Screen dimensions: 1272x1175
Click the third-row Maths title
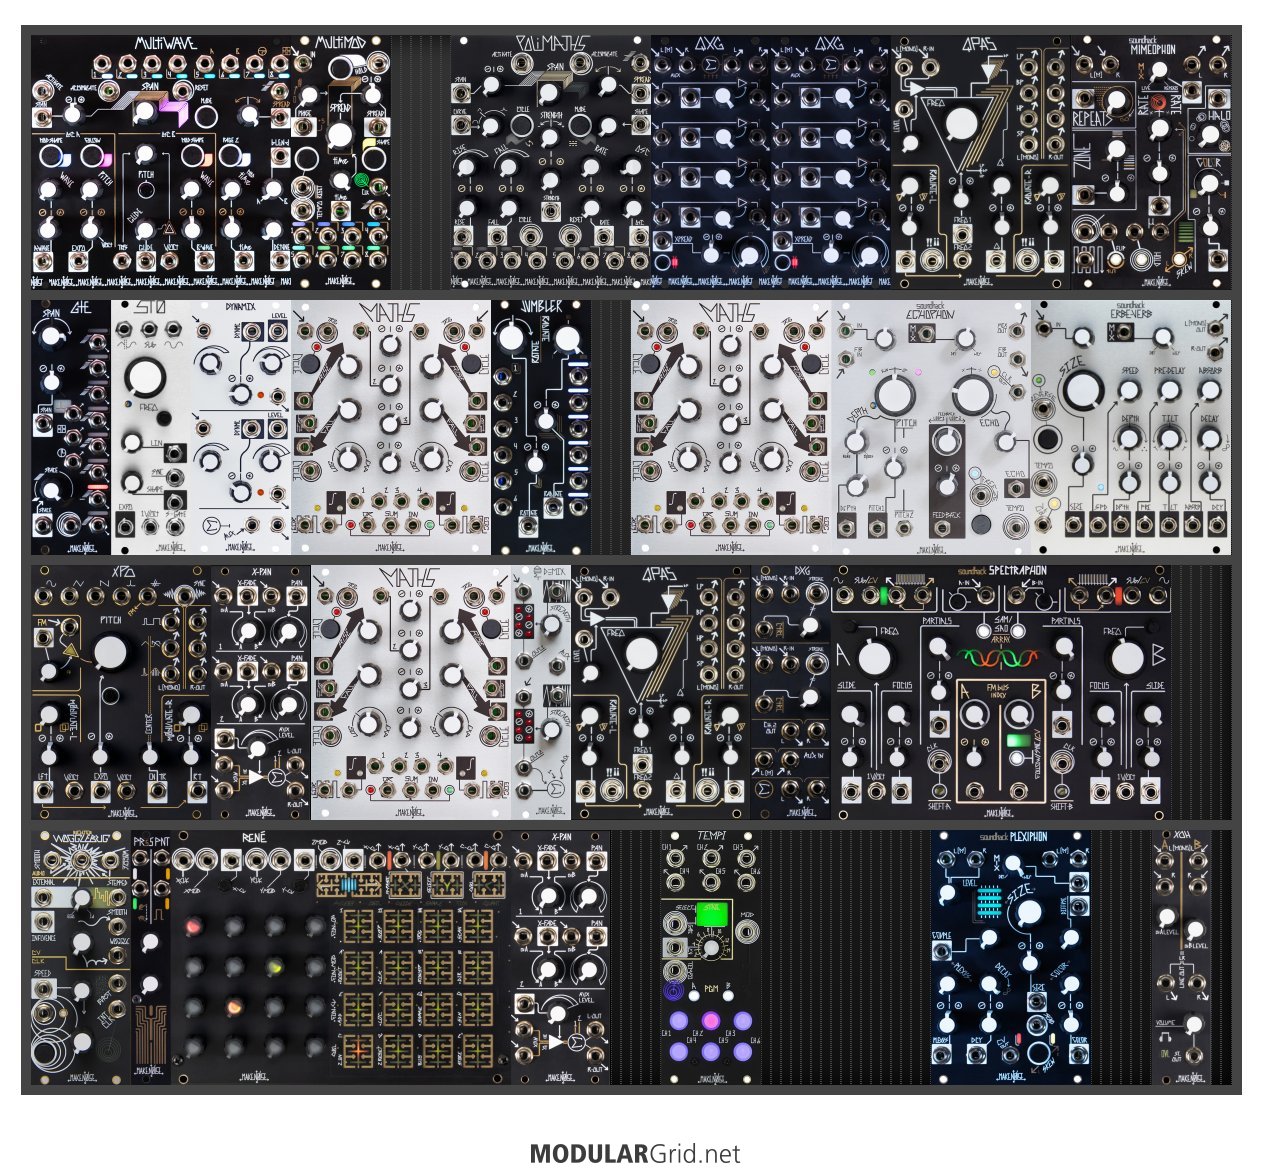[x=410, y=579]
